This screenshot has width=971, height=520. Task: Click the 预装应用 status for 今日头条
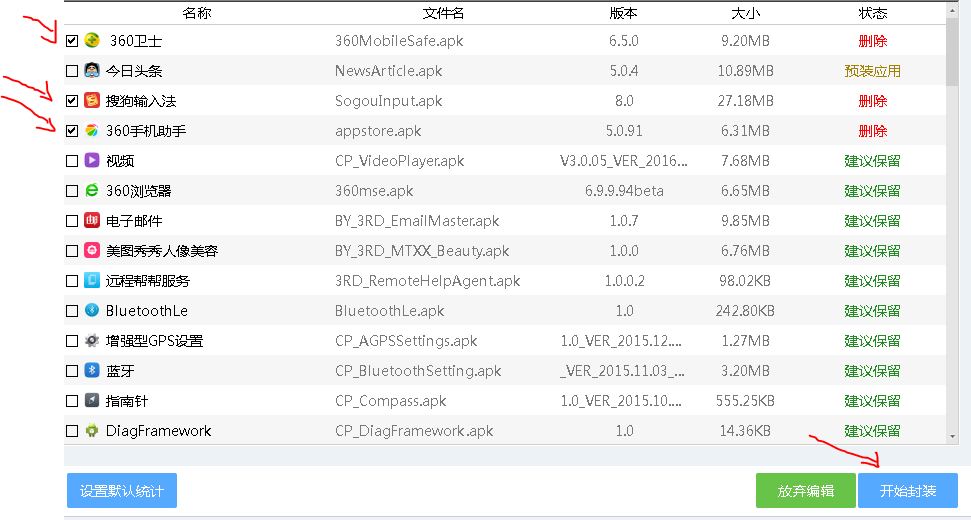(x=873, y=71)
